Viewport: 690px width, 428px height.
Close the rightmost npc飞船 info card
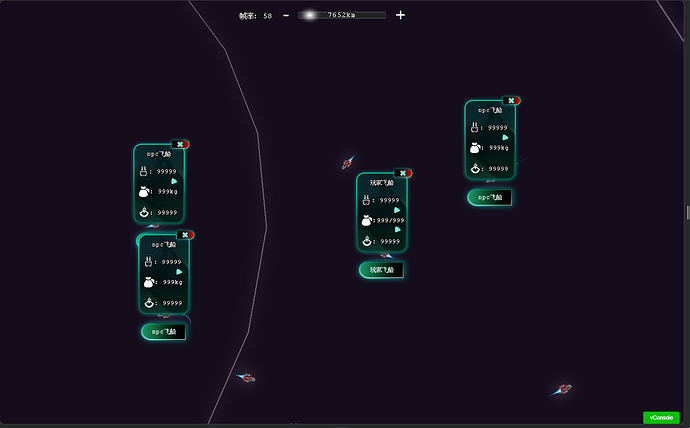[x=511, y=101]
